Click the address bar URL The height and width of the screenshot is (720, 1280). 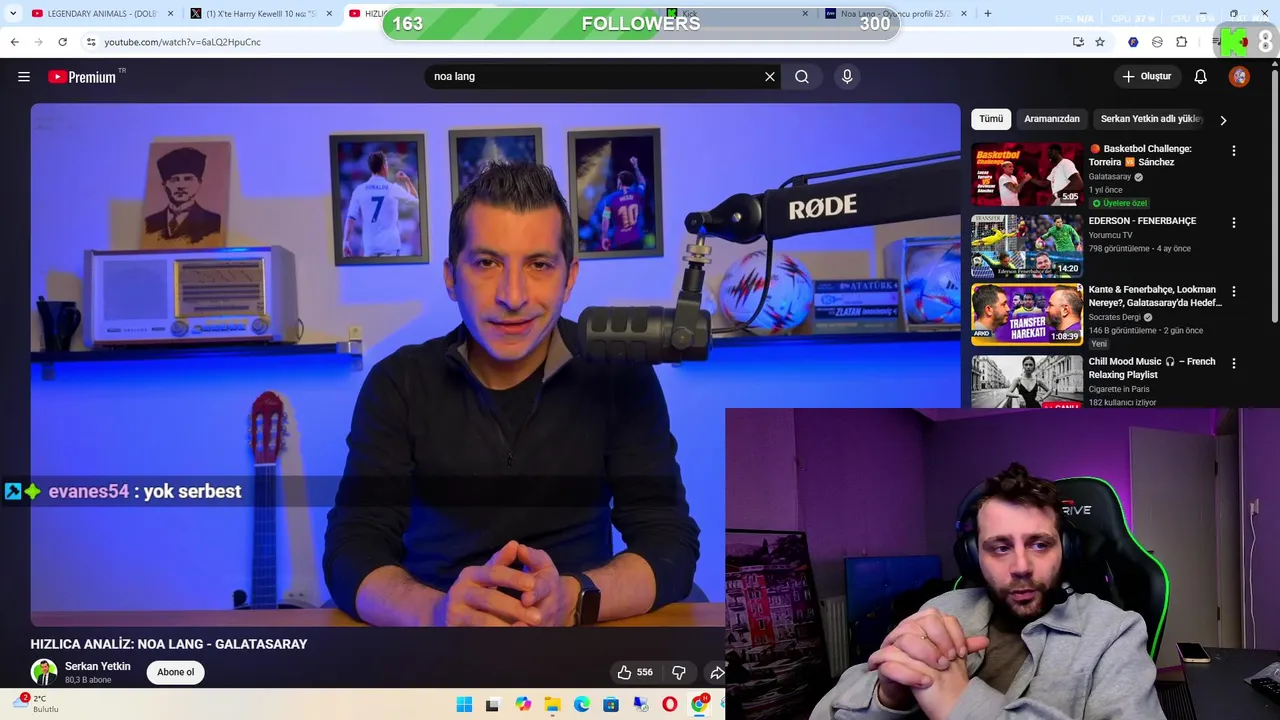coord(182,42)
